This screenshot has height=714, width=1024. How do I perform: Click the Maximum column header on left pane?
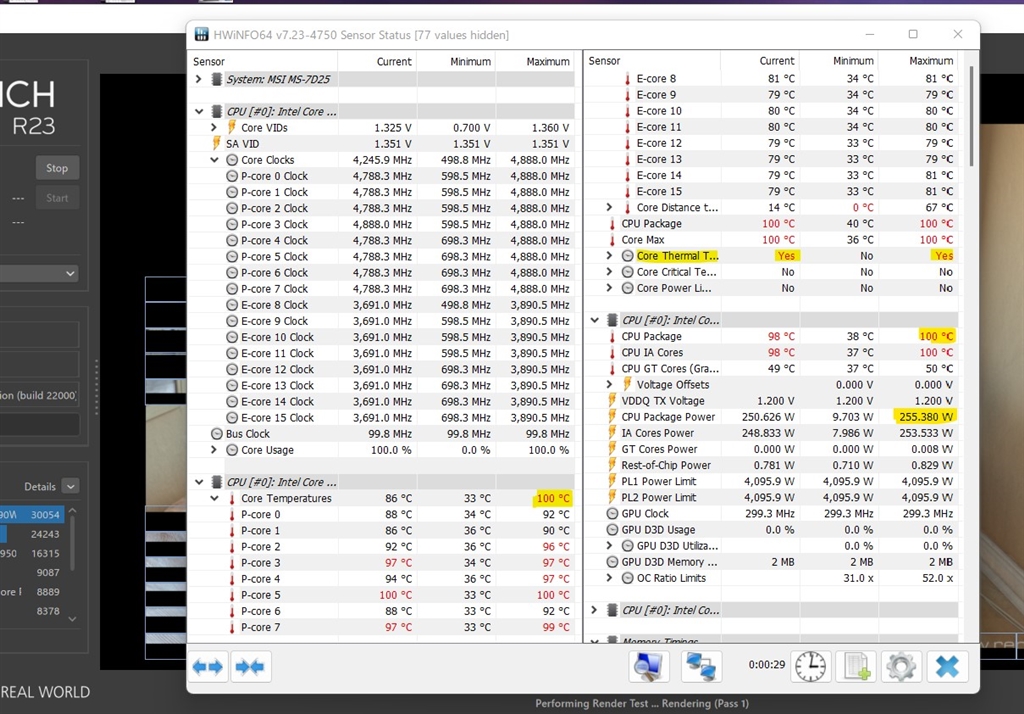547,61
